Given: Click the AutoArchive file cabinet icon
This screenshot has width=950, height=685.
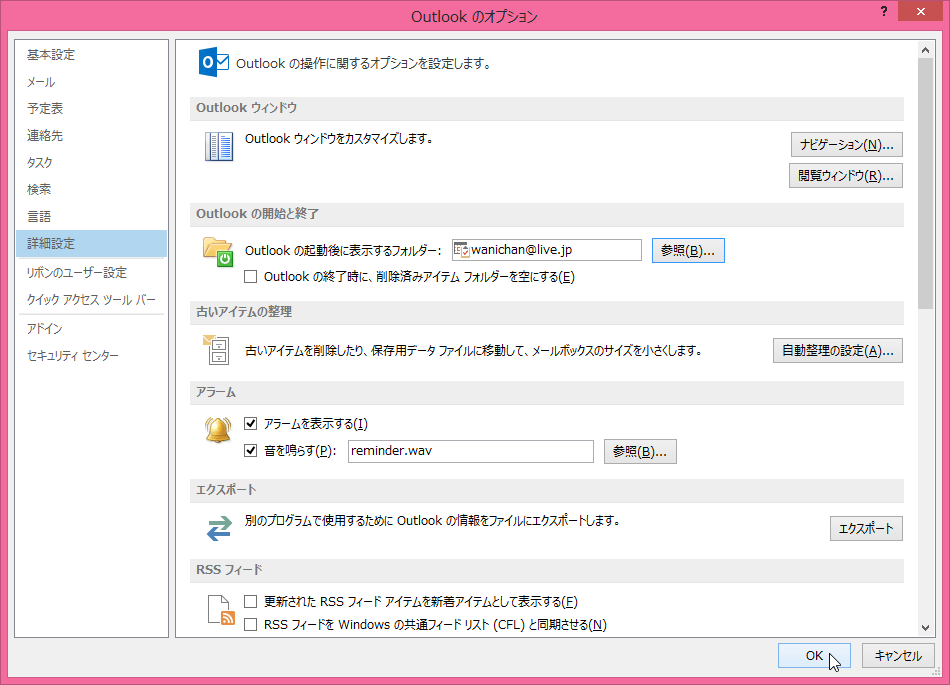Looking at the screenshot, I should (216, 349).
